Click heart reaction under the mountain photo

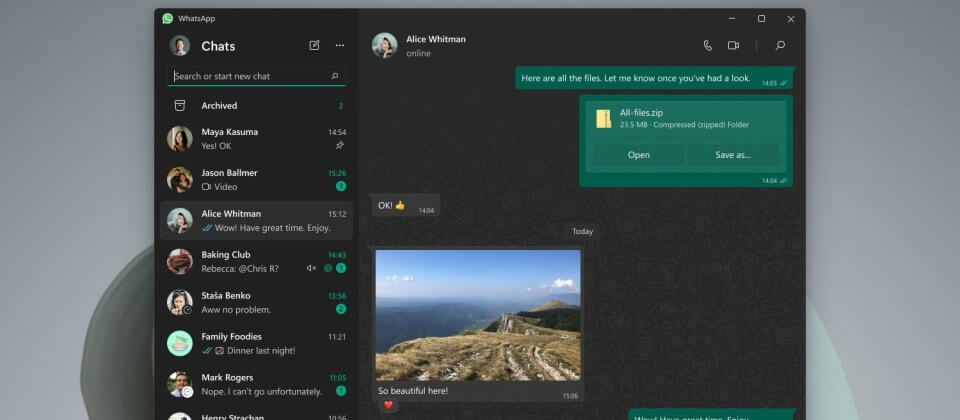(388, 405)
